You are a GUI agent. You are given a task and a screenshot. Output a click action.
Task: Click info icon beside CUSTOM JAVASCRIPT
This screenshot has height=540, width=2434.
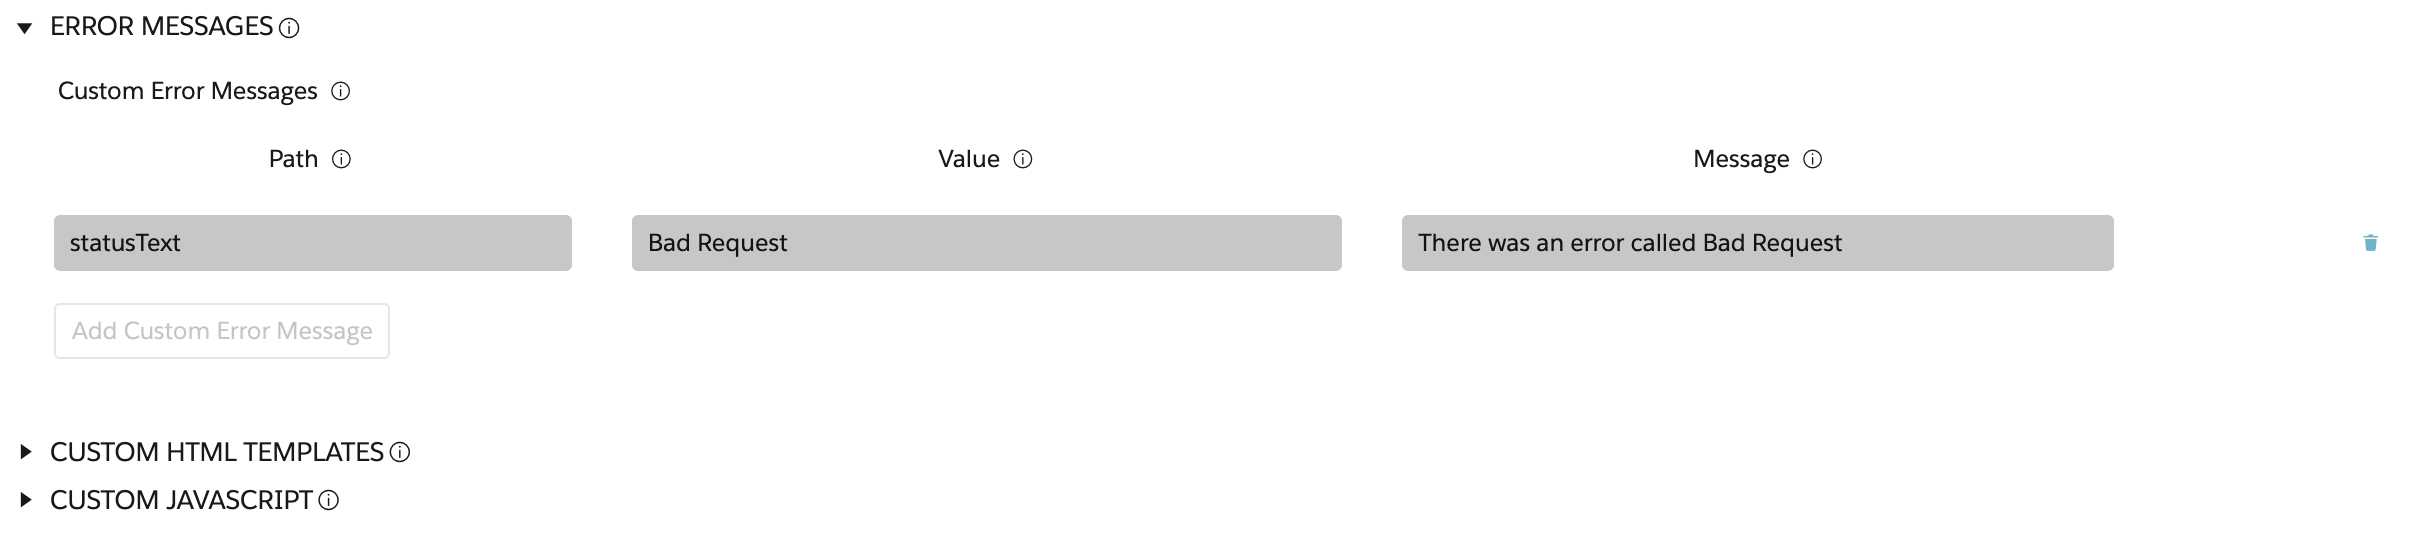(x=329, y=501)
